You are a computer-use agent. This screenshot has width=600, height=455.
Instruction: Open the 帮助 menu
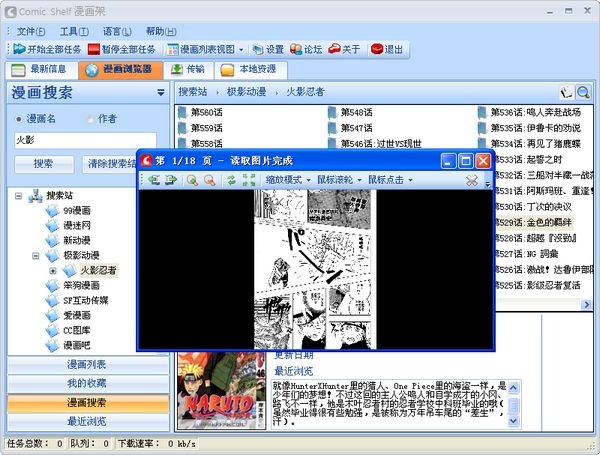pos(161,31)
